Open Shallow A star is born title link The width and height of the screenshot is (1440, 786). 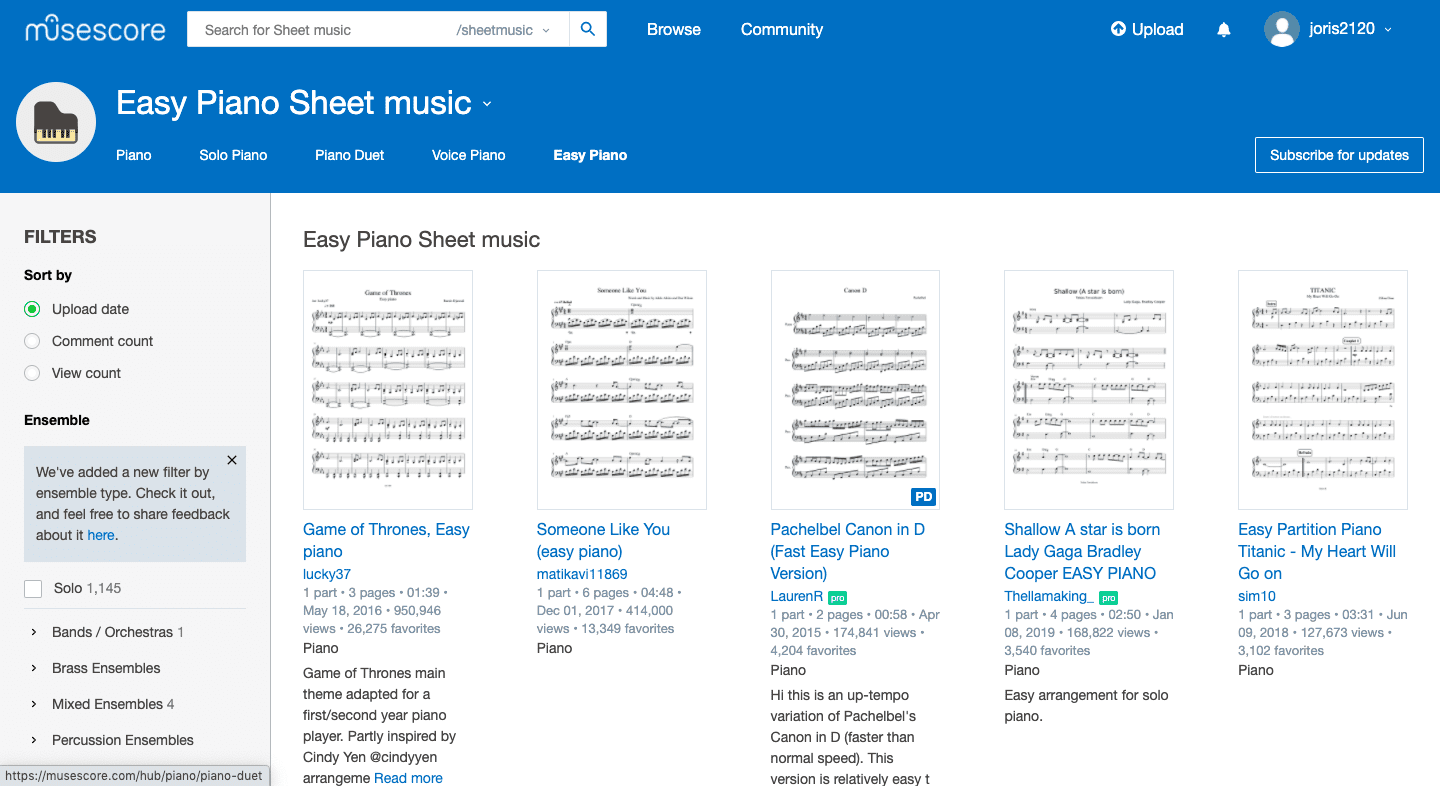pos(1082,551)
